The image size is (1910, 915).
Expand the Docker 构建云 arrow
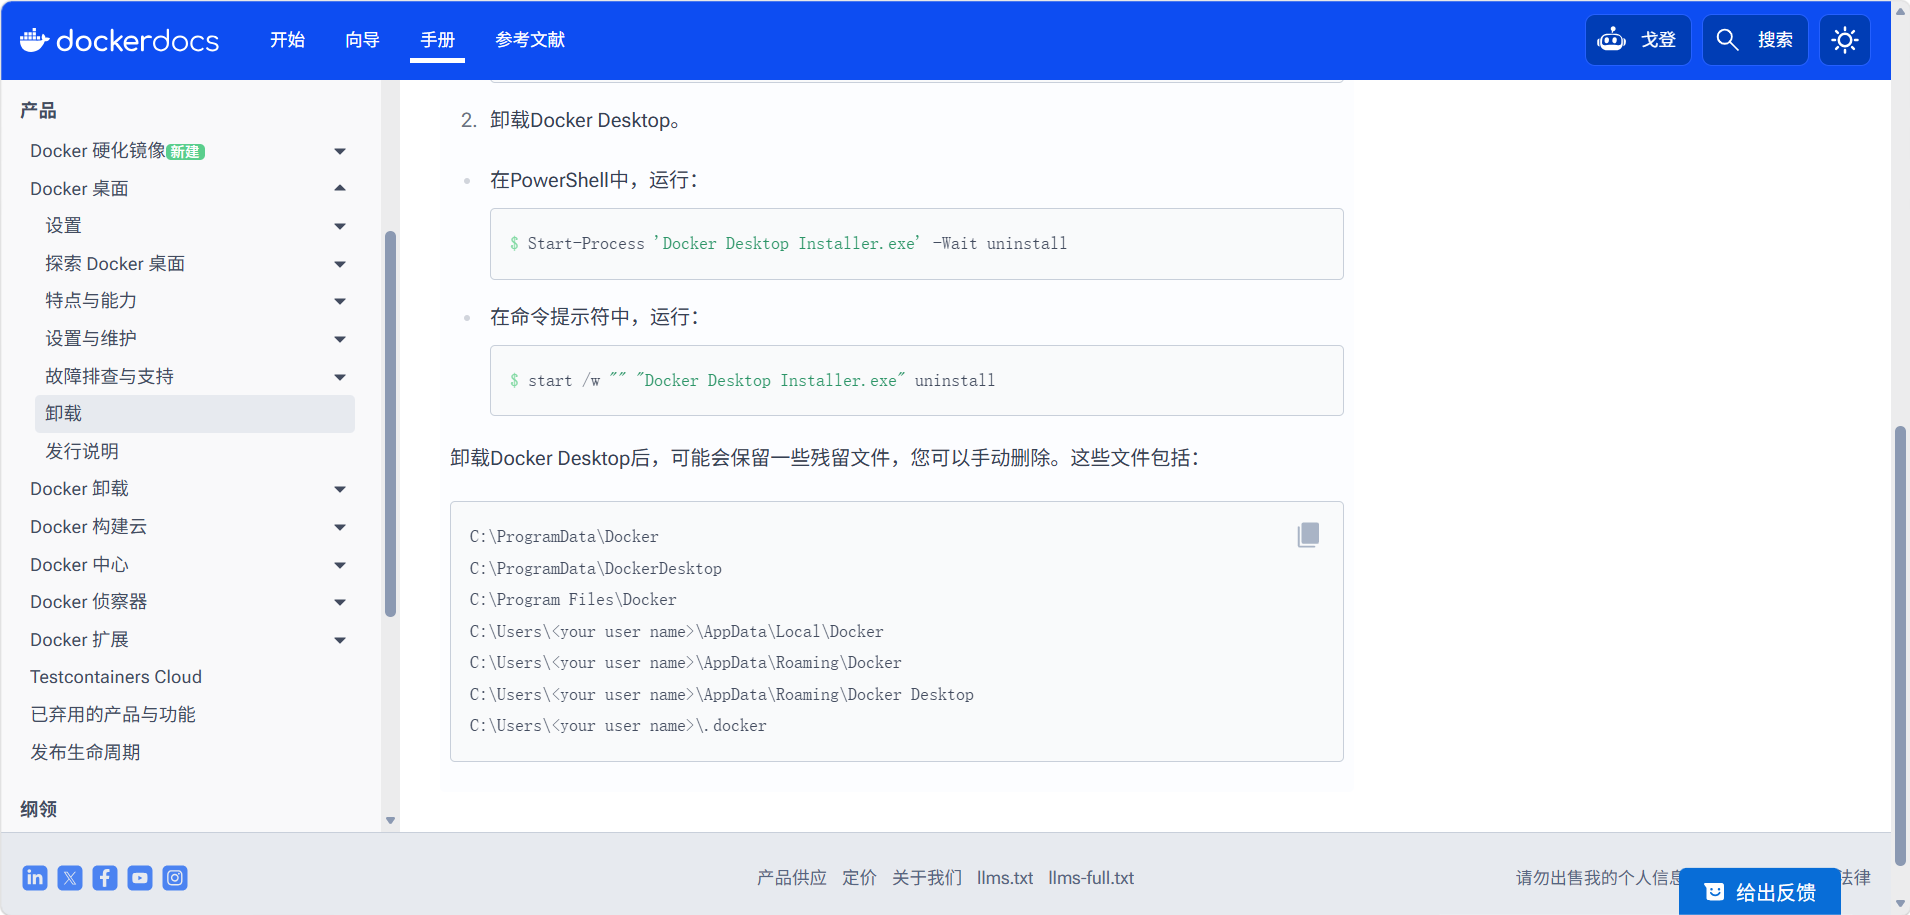pos(340,527)
